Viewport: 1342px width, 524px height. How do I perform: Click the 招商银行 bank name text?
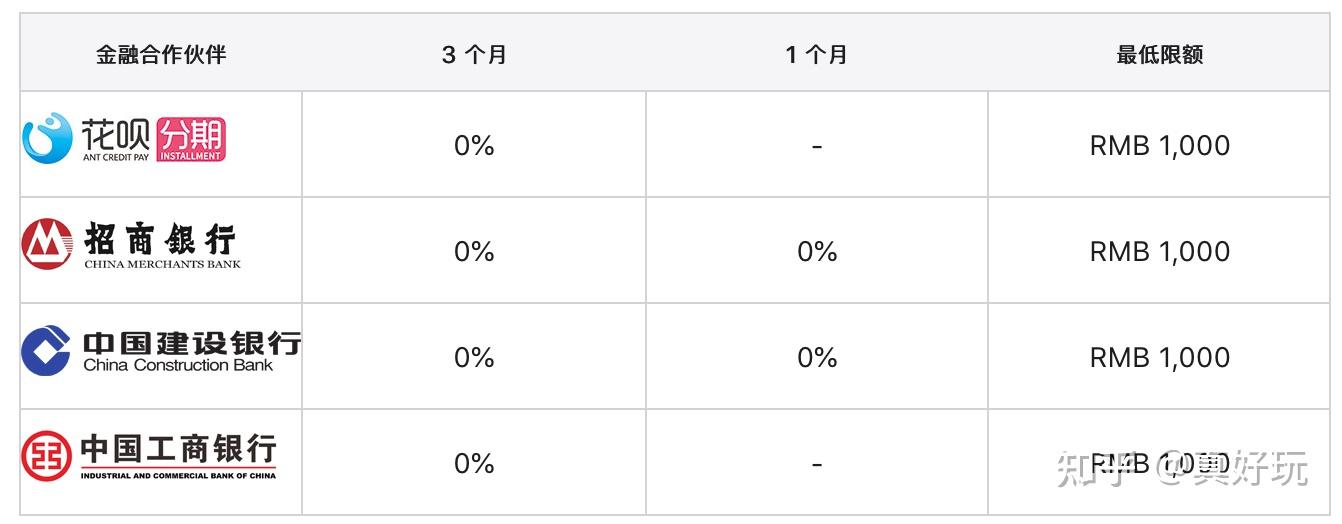[160, 240]
